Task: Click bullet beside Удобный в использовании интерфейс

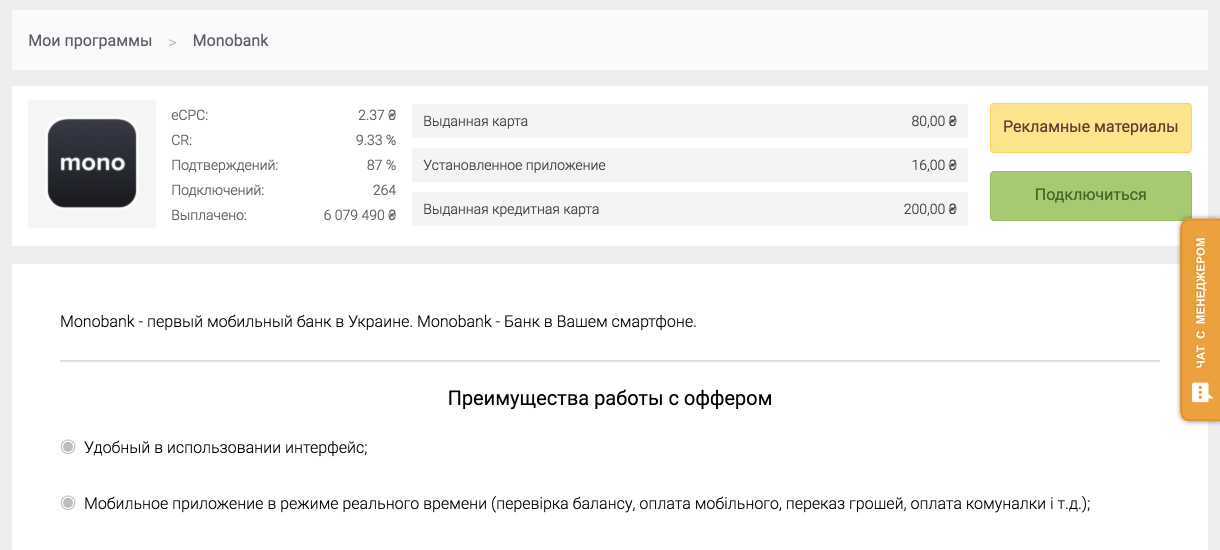Action: point(68,447)
